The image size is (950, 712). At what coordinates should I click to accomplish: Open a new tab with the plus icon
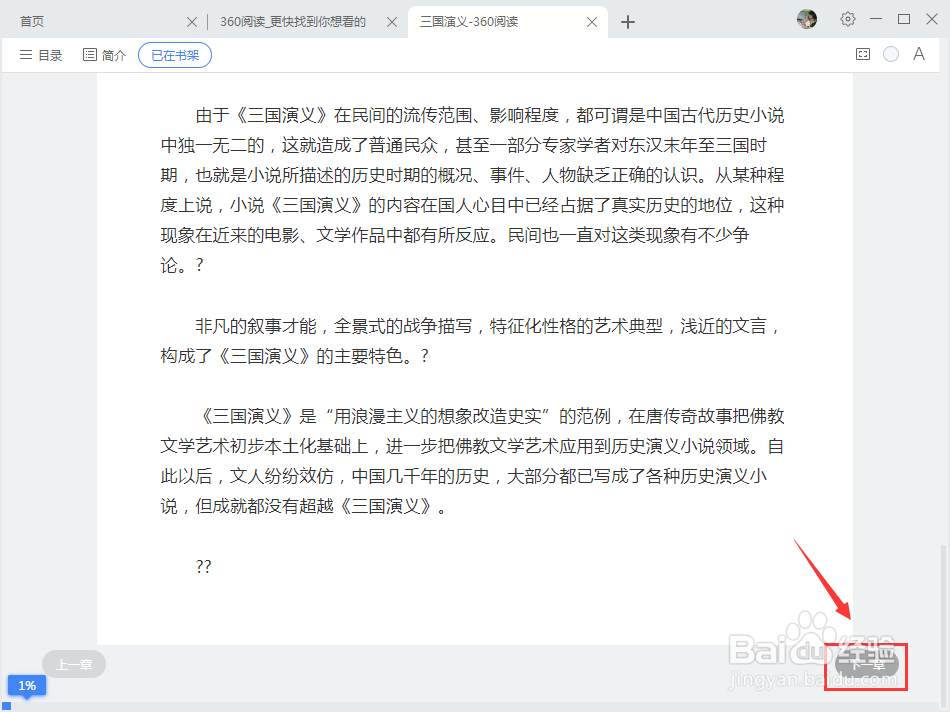coord(628,21)
